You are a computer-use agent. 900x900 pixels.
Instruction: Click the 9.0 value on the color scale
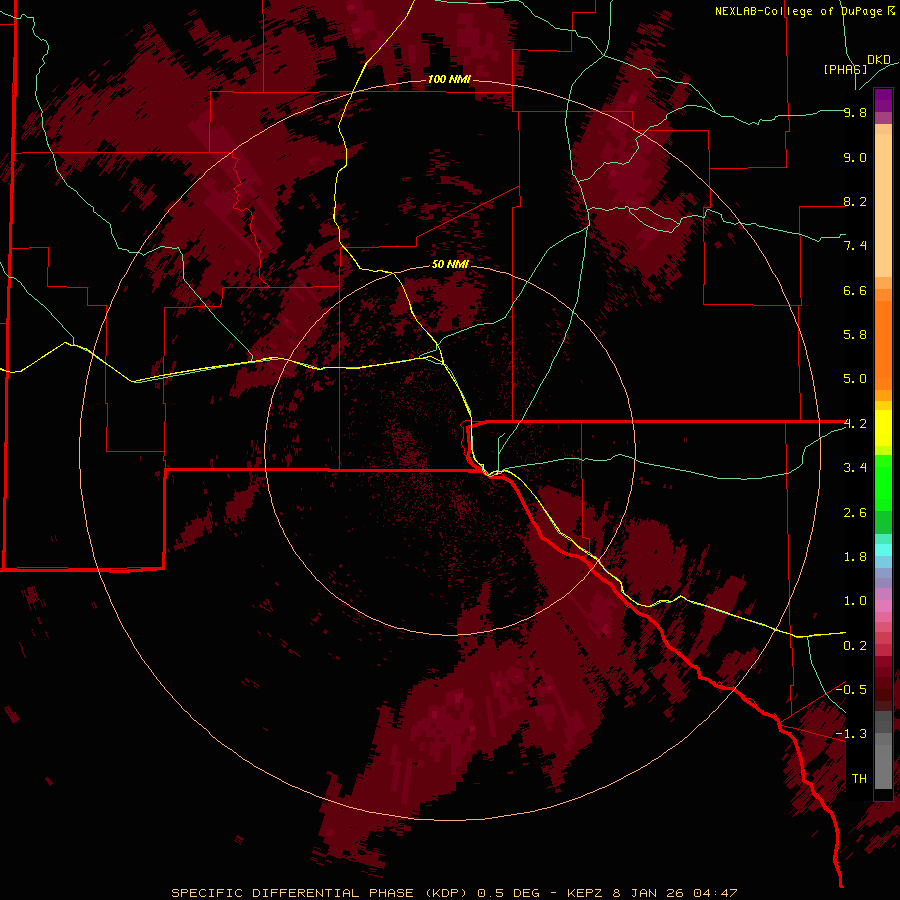[855, 157]
